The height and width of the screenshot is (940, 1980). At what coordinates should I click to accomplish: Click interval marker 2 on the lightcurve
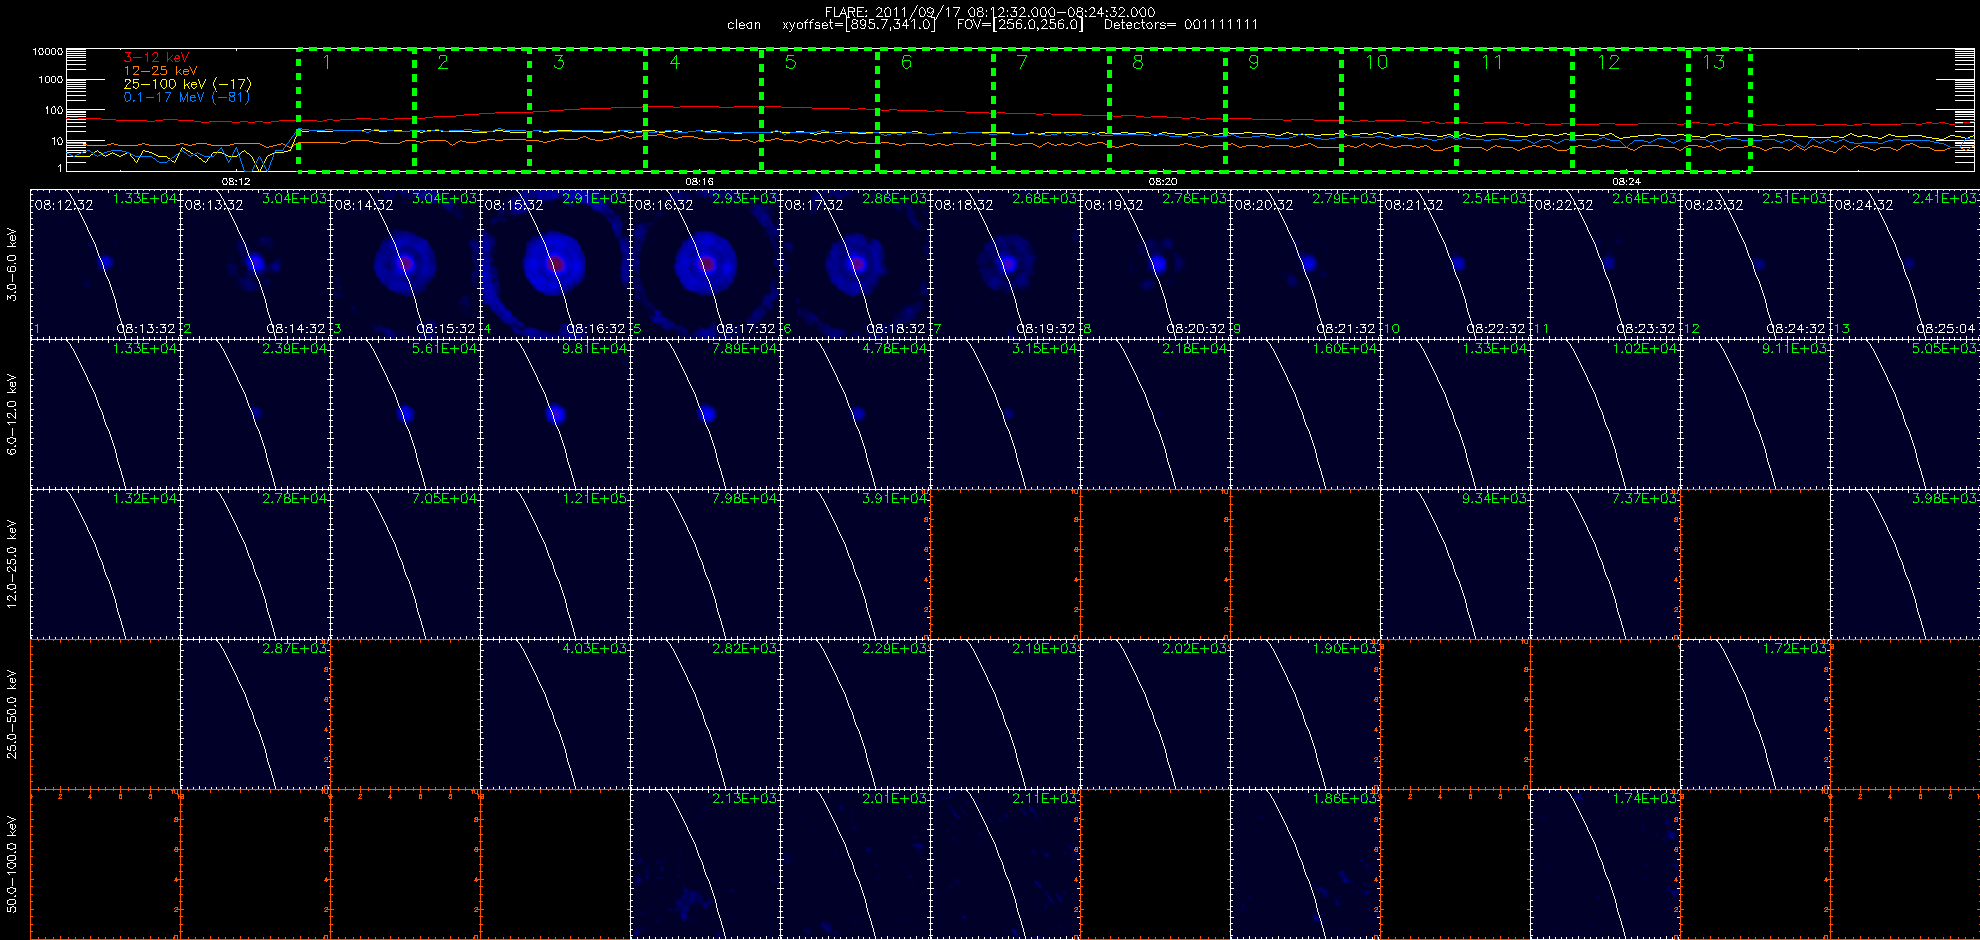(x=443, y=62)
